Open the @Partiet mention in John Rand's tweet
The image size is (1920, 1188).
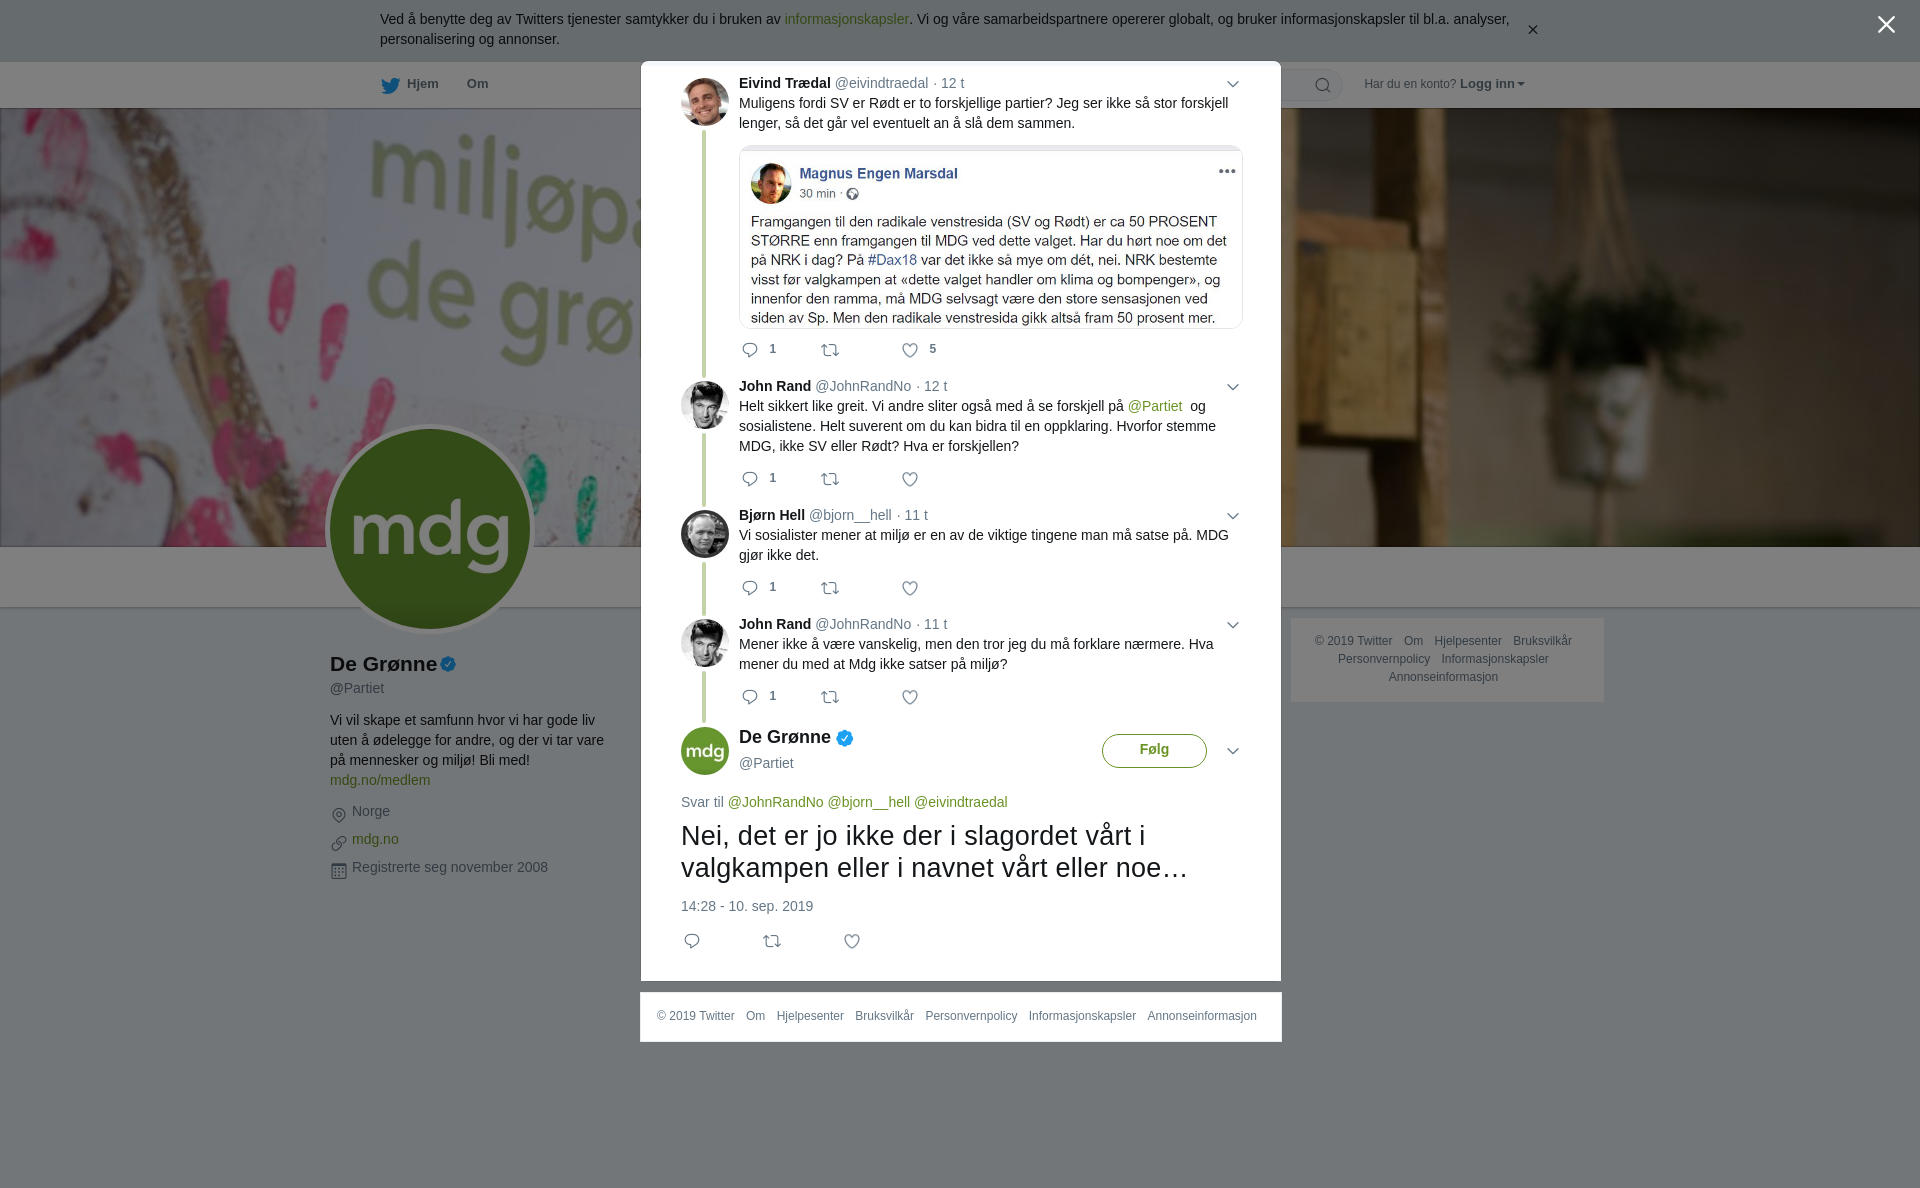click(1155, 406)
